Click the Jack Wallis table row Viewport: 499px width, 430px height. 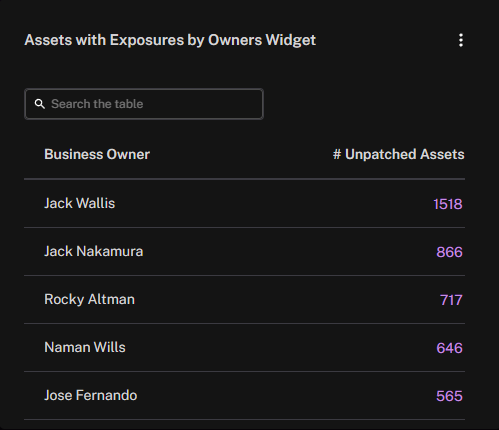click(244, 204)
